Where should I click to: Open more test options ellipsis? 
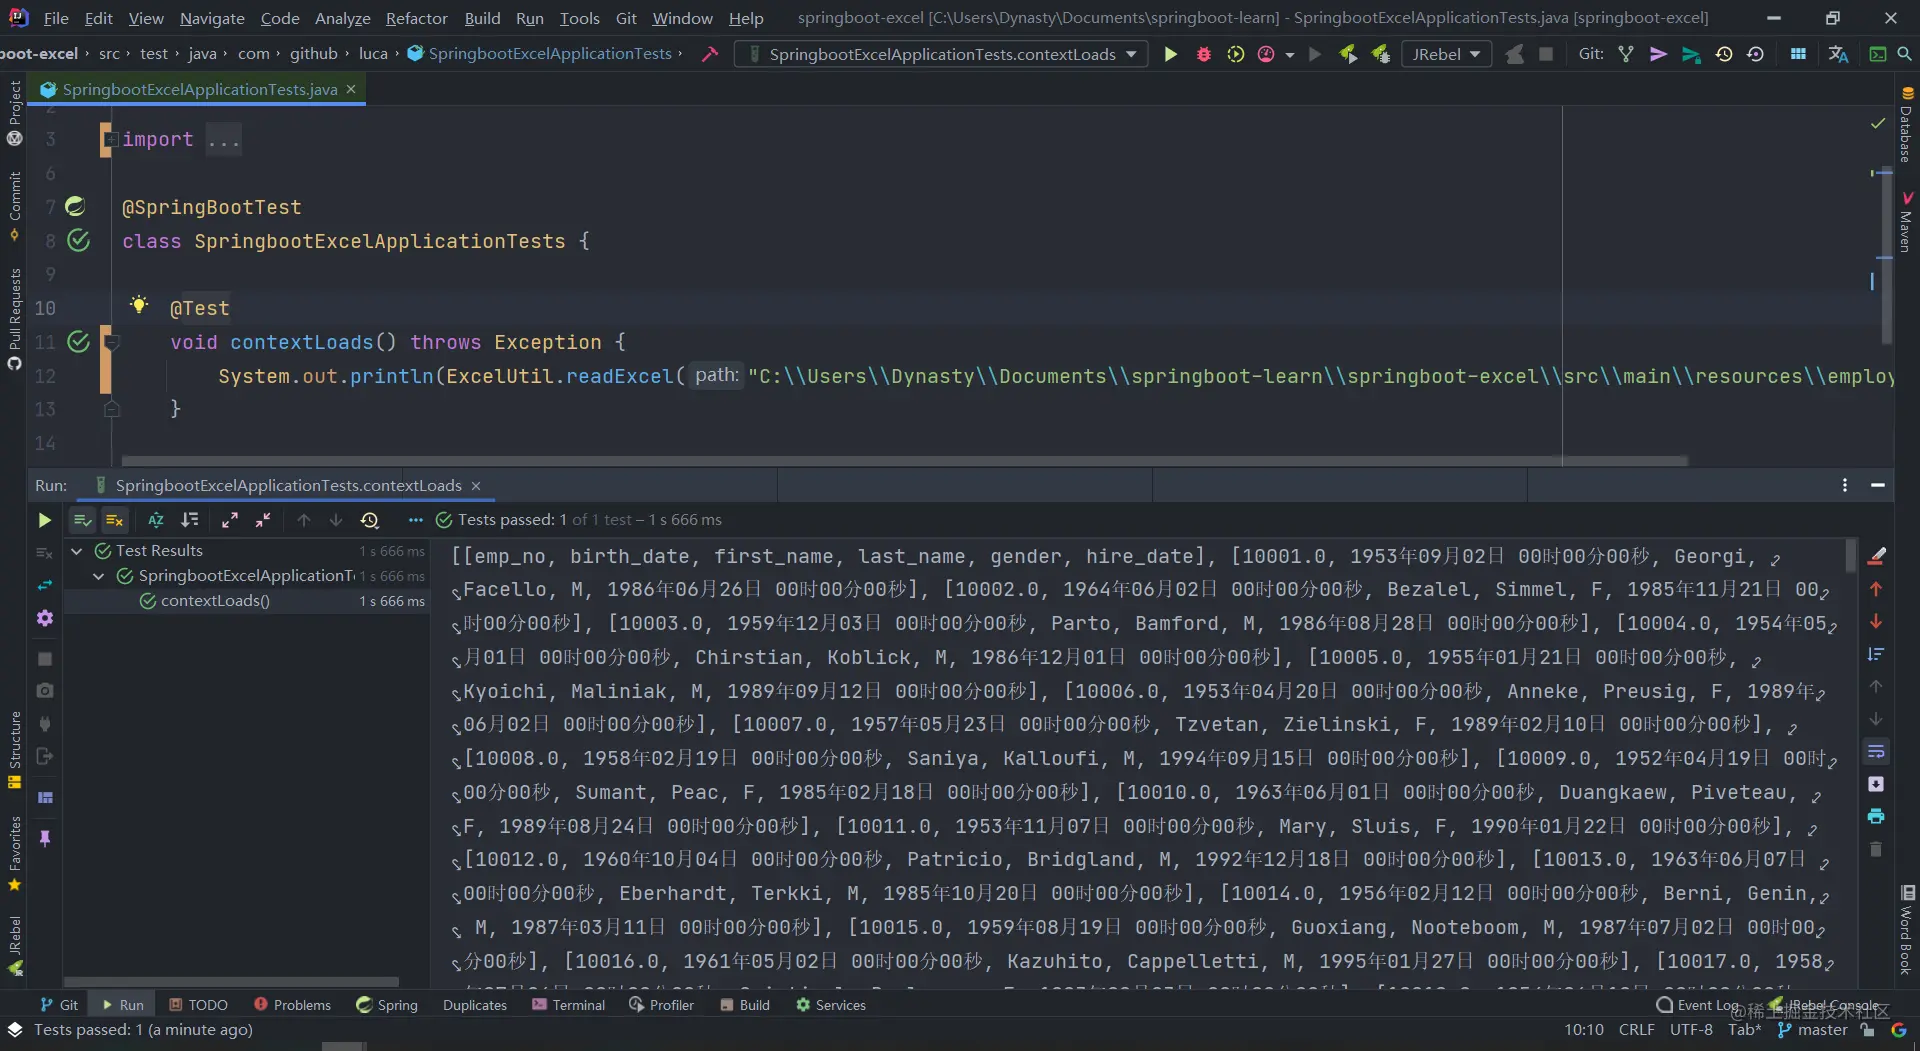point(416,520)
